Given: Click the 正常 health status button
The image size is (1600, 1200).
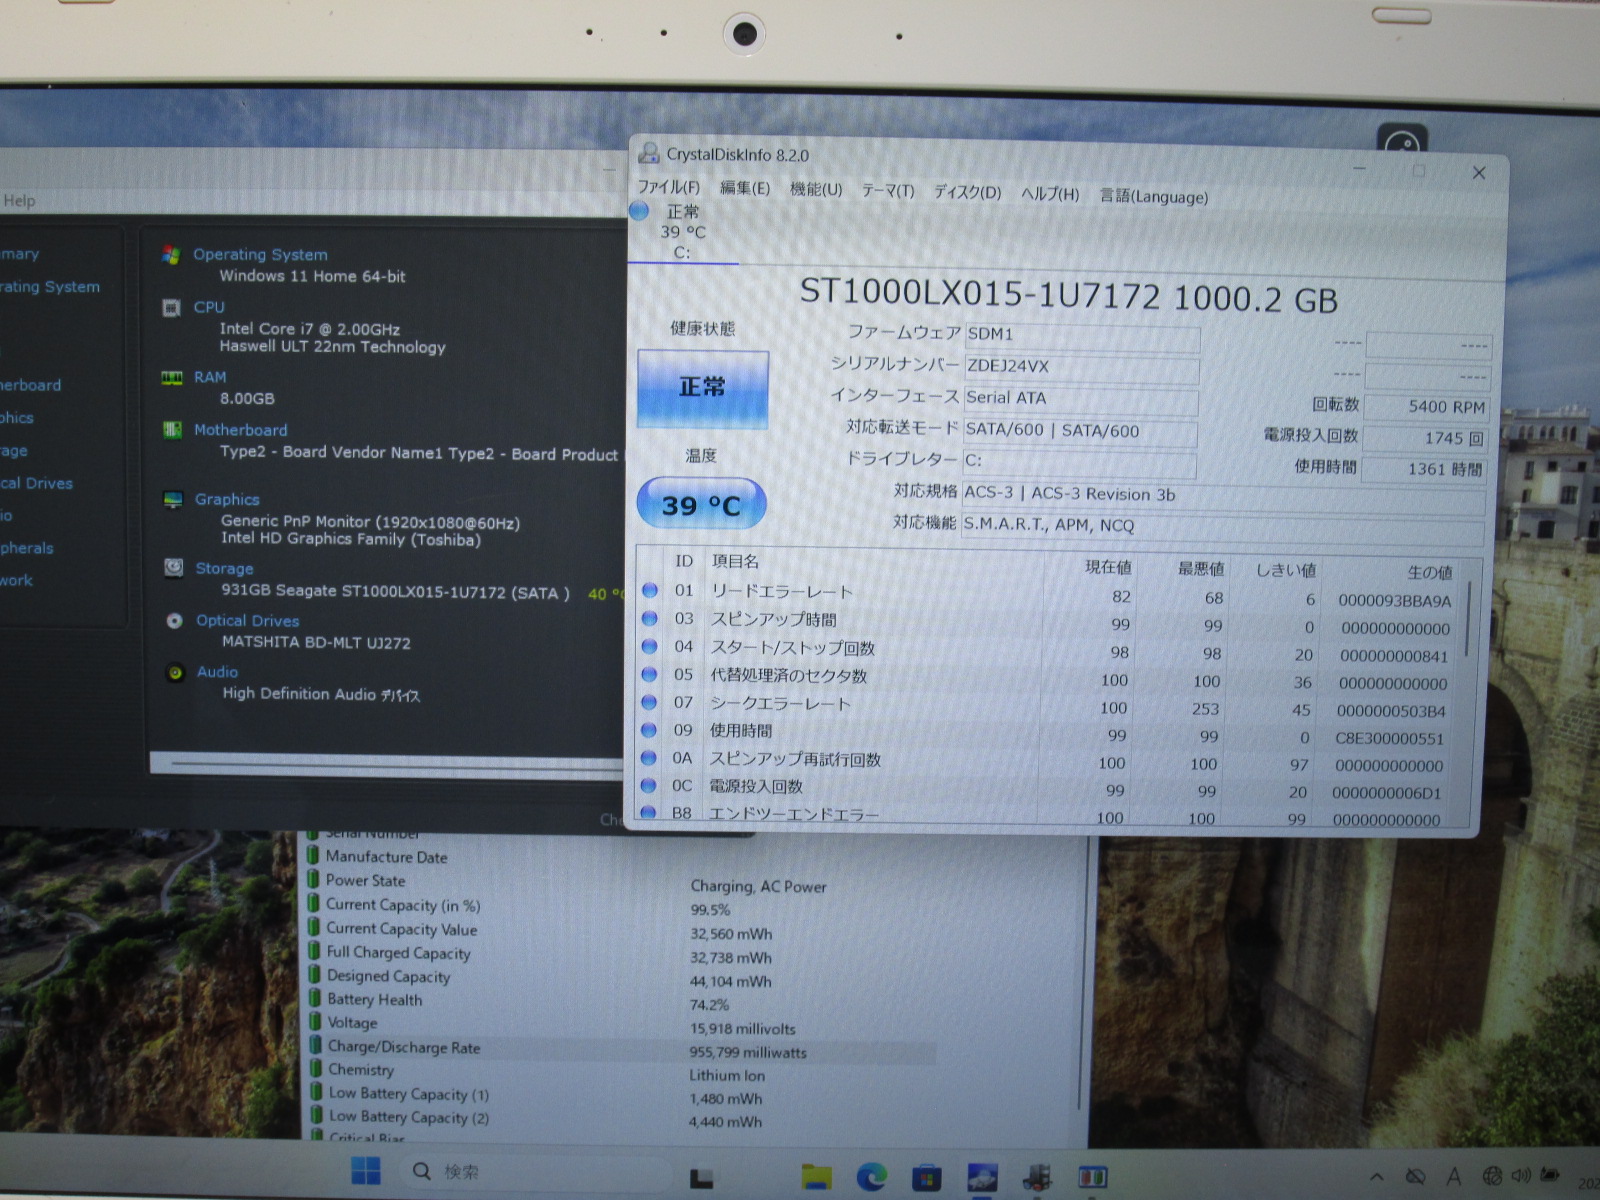Looking at the screenshot, I should pos(702,388).
